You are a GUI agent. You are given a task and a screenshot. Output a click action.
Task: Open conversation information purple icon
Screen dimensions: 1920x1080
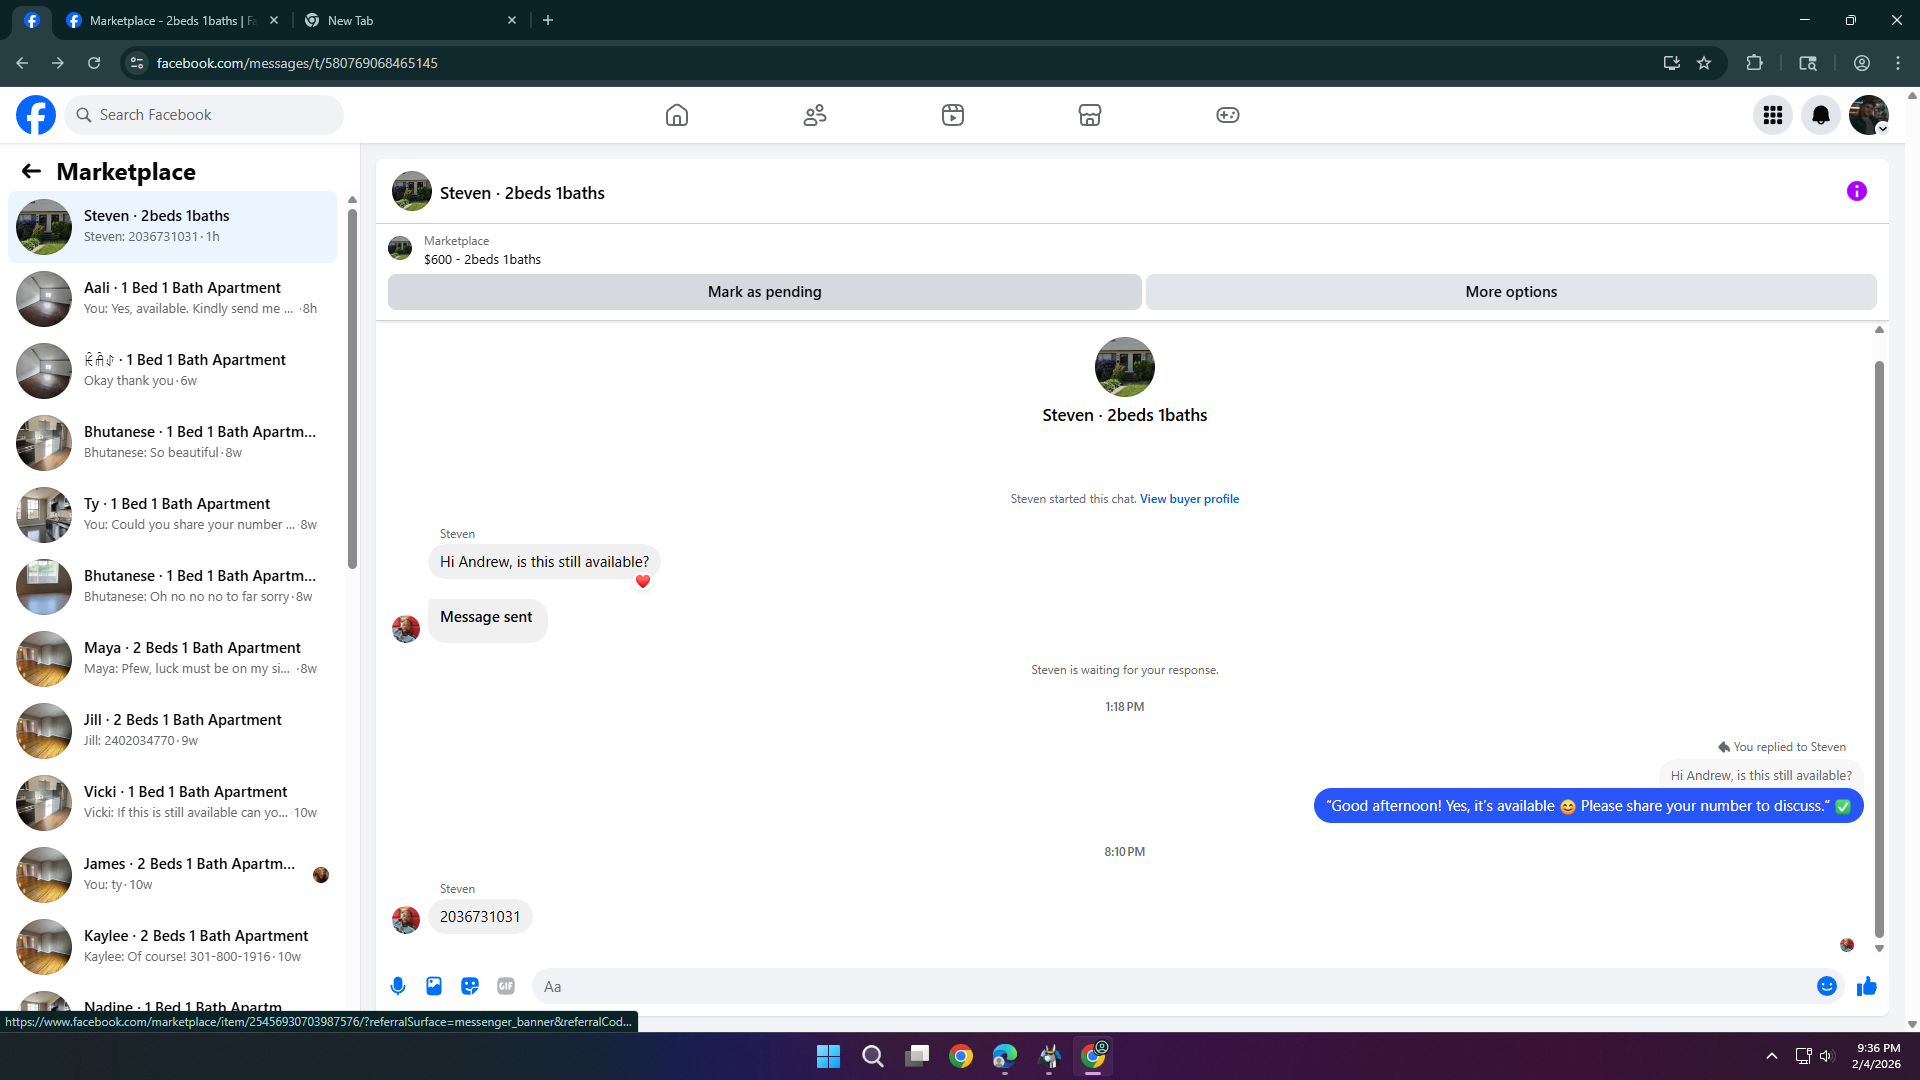(1856, 191)
